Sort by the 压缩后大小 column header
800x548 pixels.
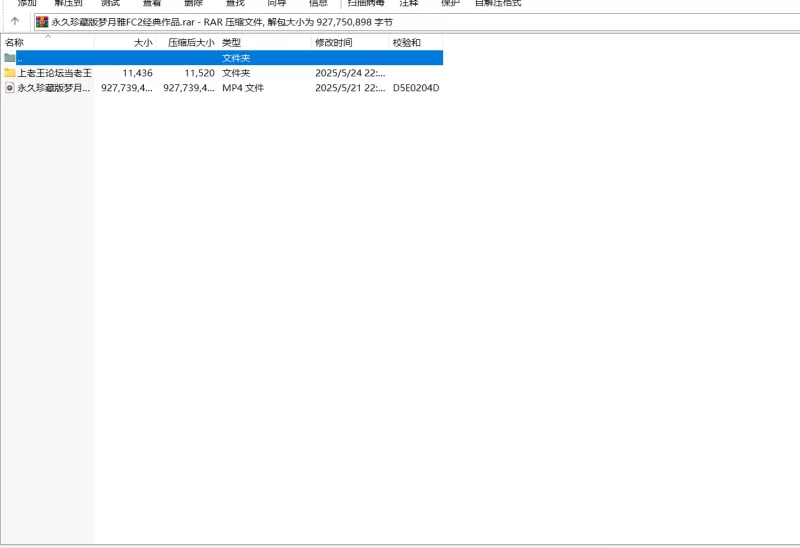click(x=187, y=42)
